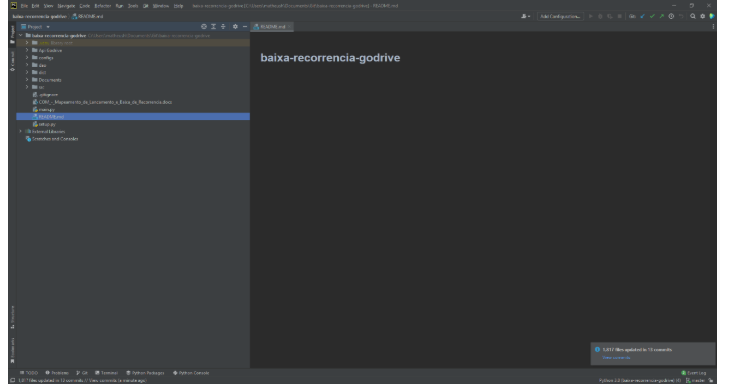Toggle the Structure side tool tab

click(13, 317)
